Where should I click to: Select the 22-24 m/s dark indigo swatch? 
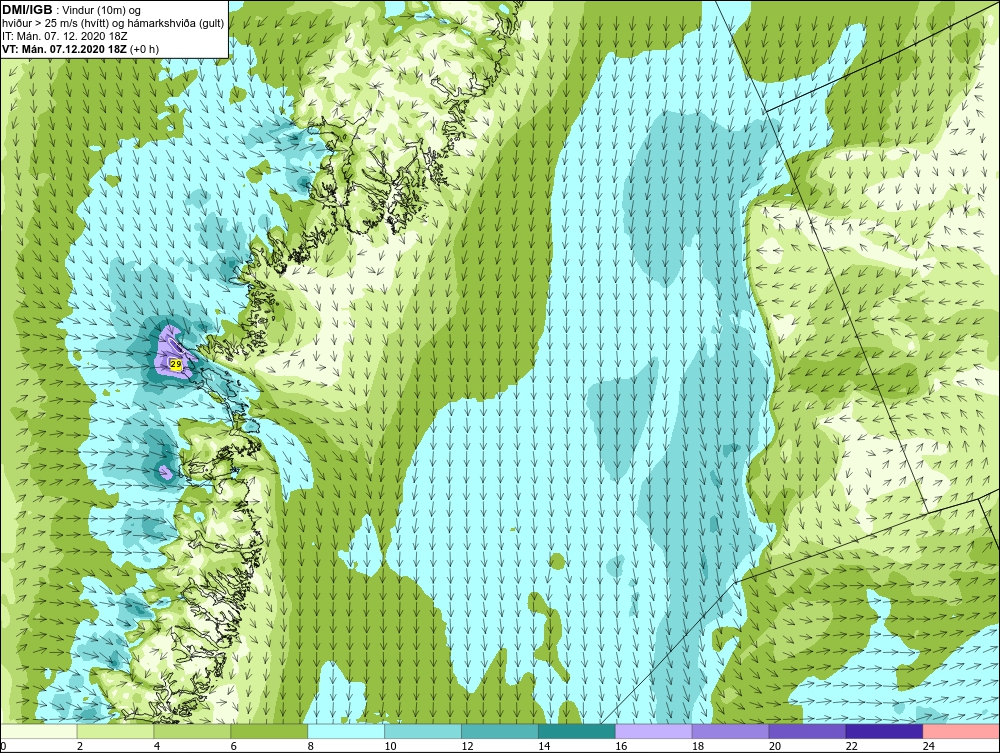884,731
